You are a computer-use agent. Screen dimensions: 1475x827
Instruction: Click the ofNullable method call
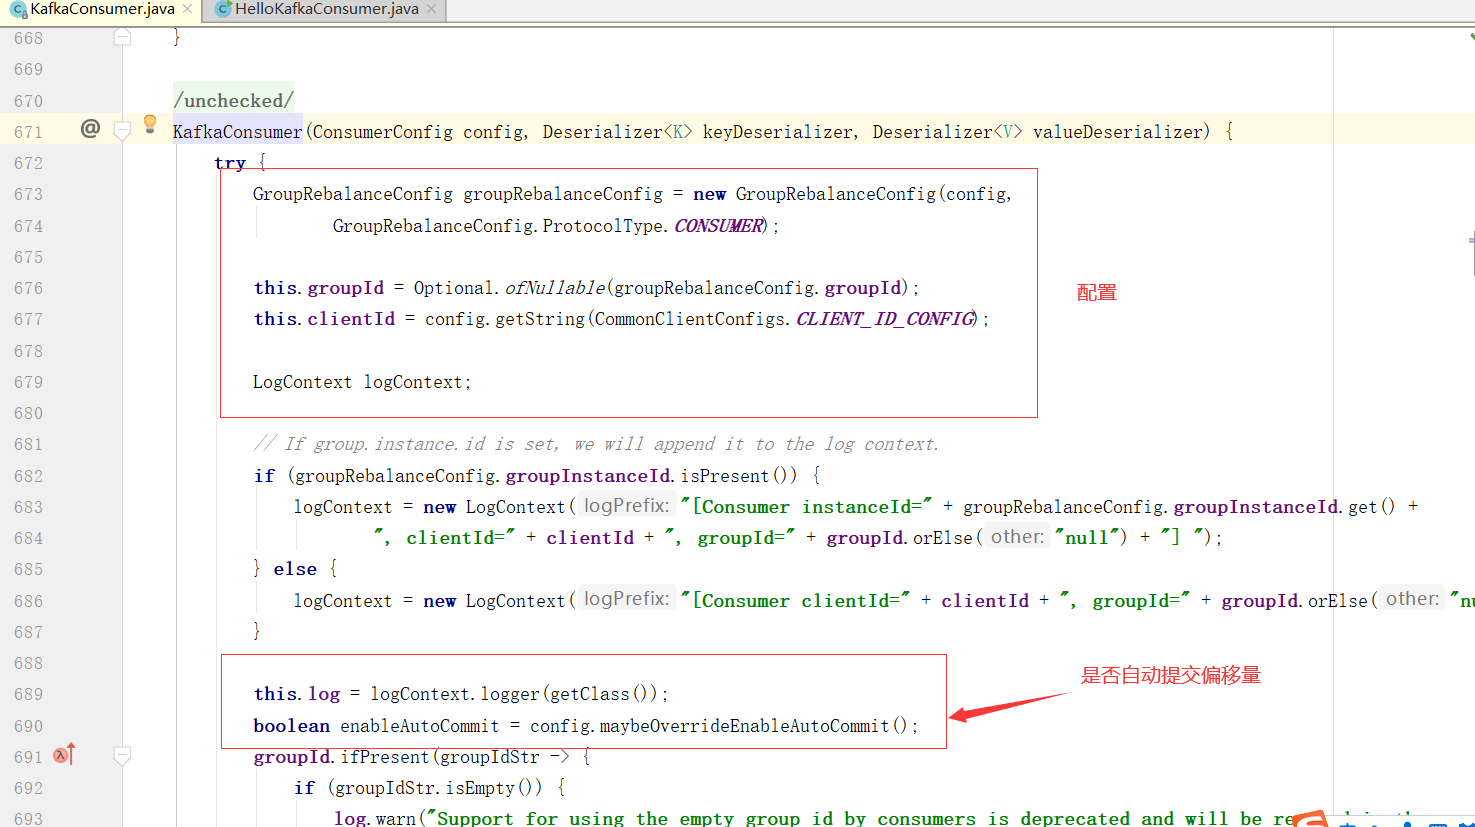pyautogui.click(x=554, y=288)
